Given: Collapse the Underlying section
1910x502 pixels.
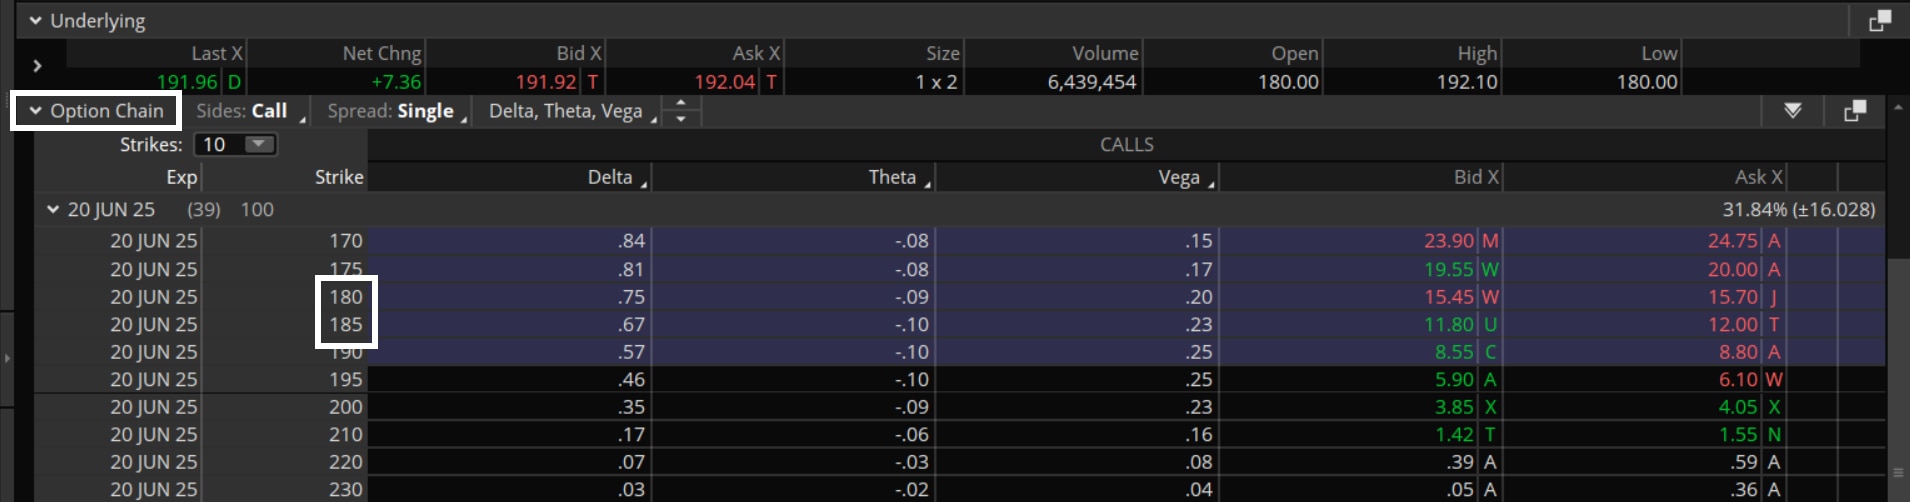Looking at the screenshot, I should tap(36, 20).
